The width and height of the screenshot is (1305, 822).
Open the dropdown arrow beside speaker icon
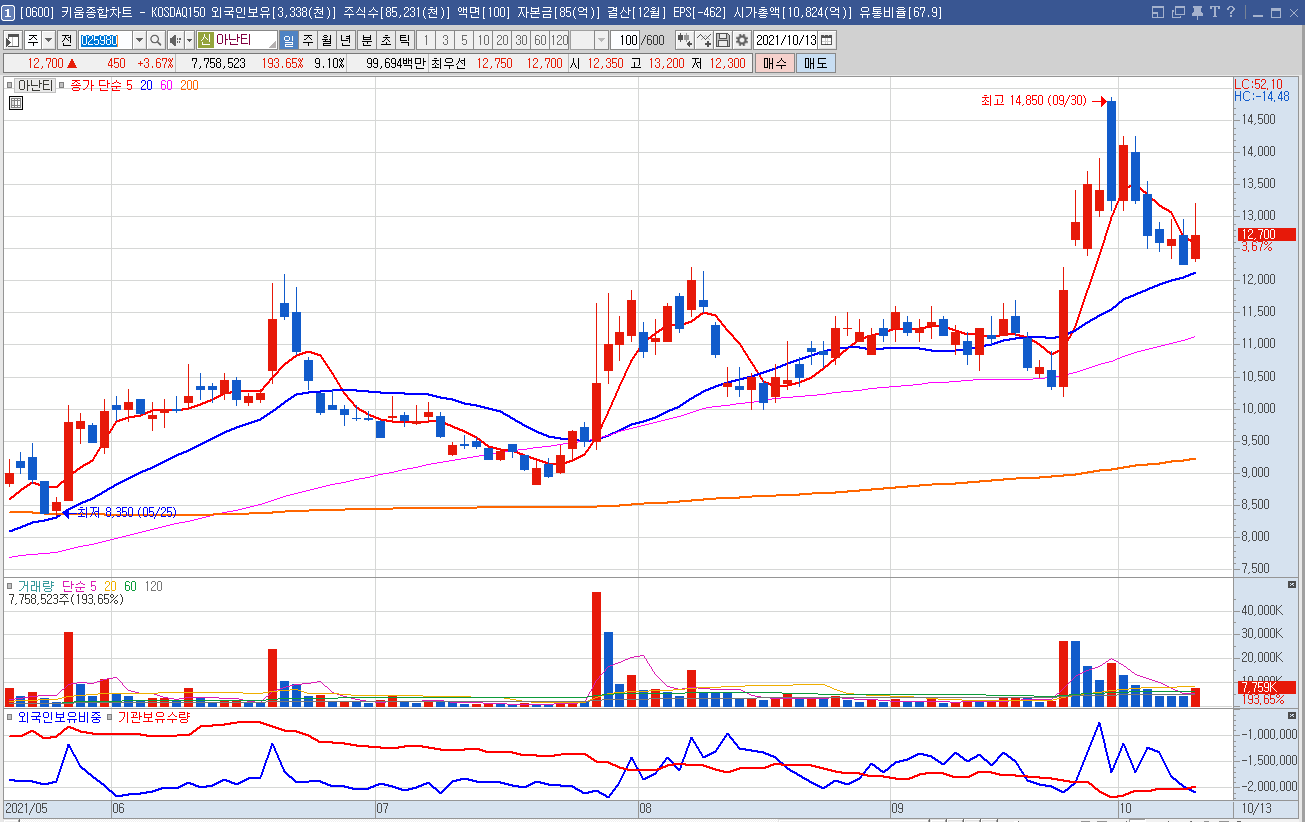point(189,40)
